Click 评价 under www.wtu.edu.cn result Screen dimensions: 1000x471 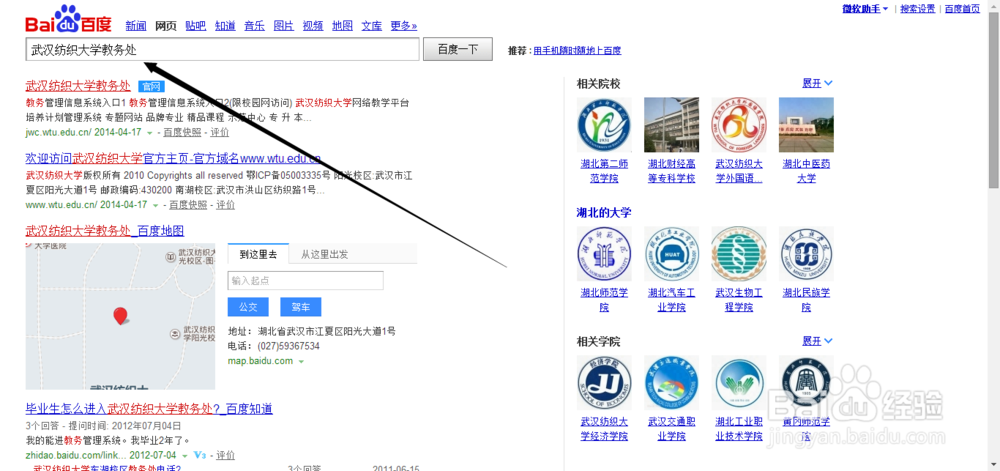(226, 205)
